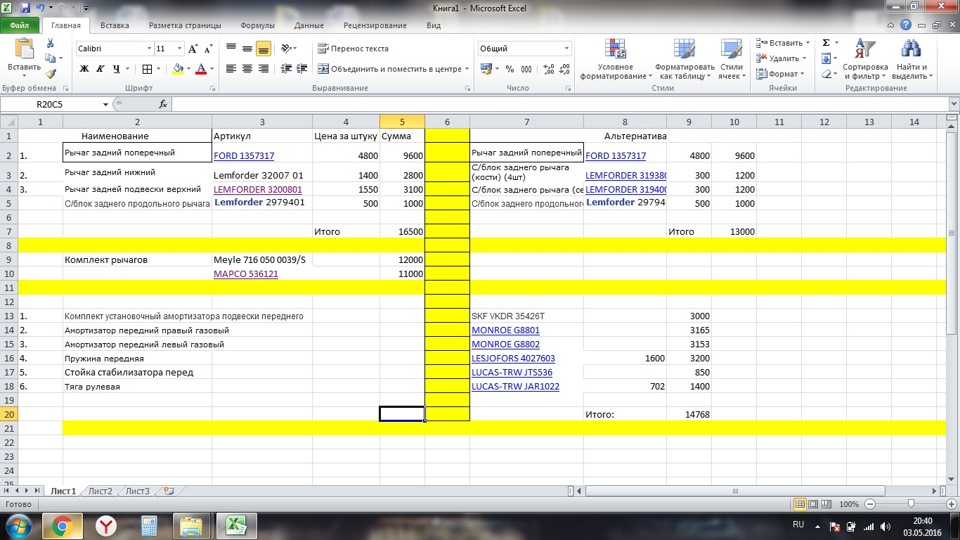Click the increase indent icon
This screenshot has width=960, height=540.
[302, 69]
